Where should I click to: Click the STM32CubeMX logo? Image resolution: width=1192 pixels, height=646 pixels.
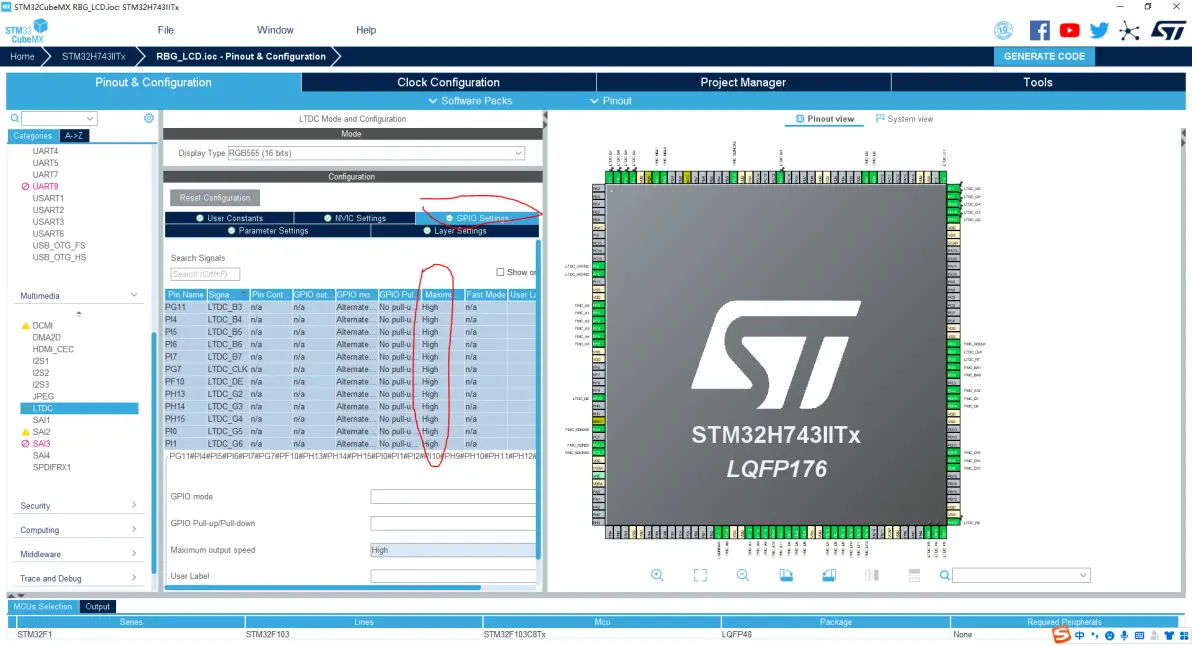pyautogui.click(x=27, y=31)
